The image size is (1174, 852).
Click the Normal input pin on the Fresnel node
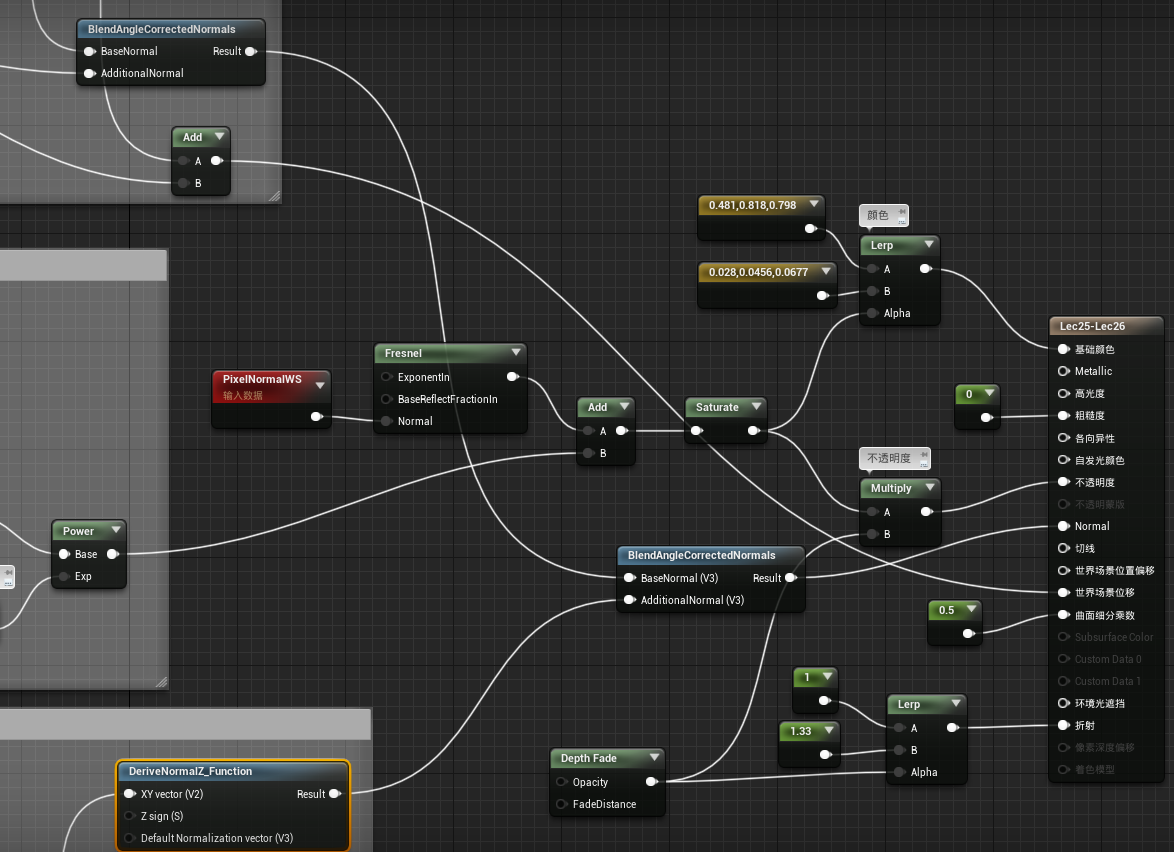click(385, 421)
